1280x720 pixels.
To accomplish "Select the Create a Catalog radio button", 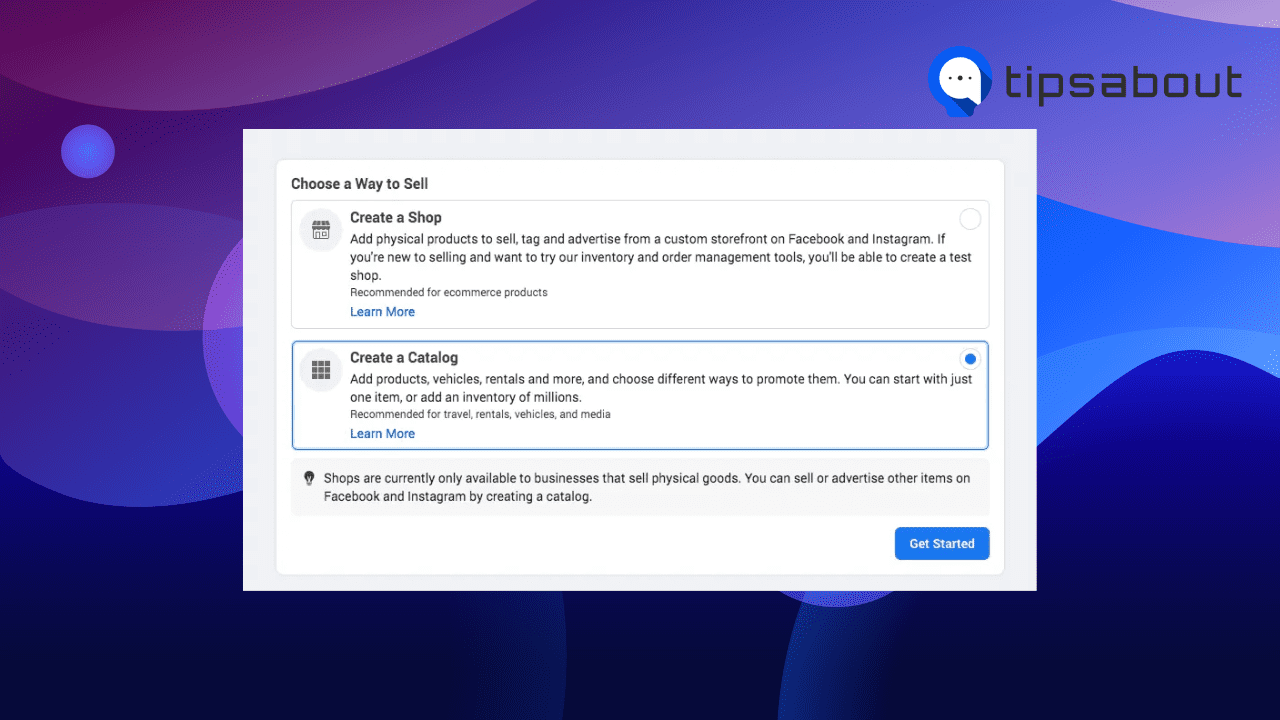I will 970,359.
